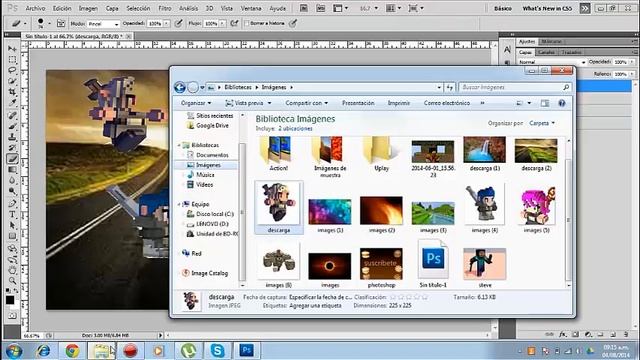The width and height of the screenshot is (640, 360).
Task: Open the character panel 'A' icon
Action: click(507, 50)
